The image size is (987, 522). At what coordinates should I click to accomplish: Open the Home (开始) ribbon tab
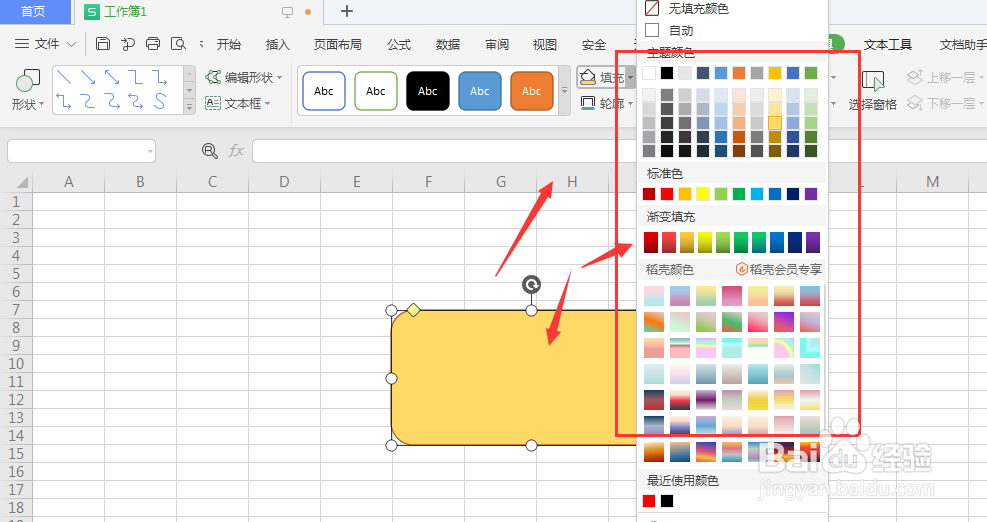click(228, 44)
